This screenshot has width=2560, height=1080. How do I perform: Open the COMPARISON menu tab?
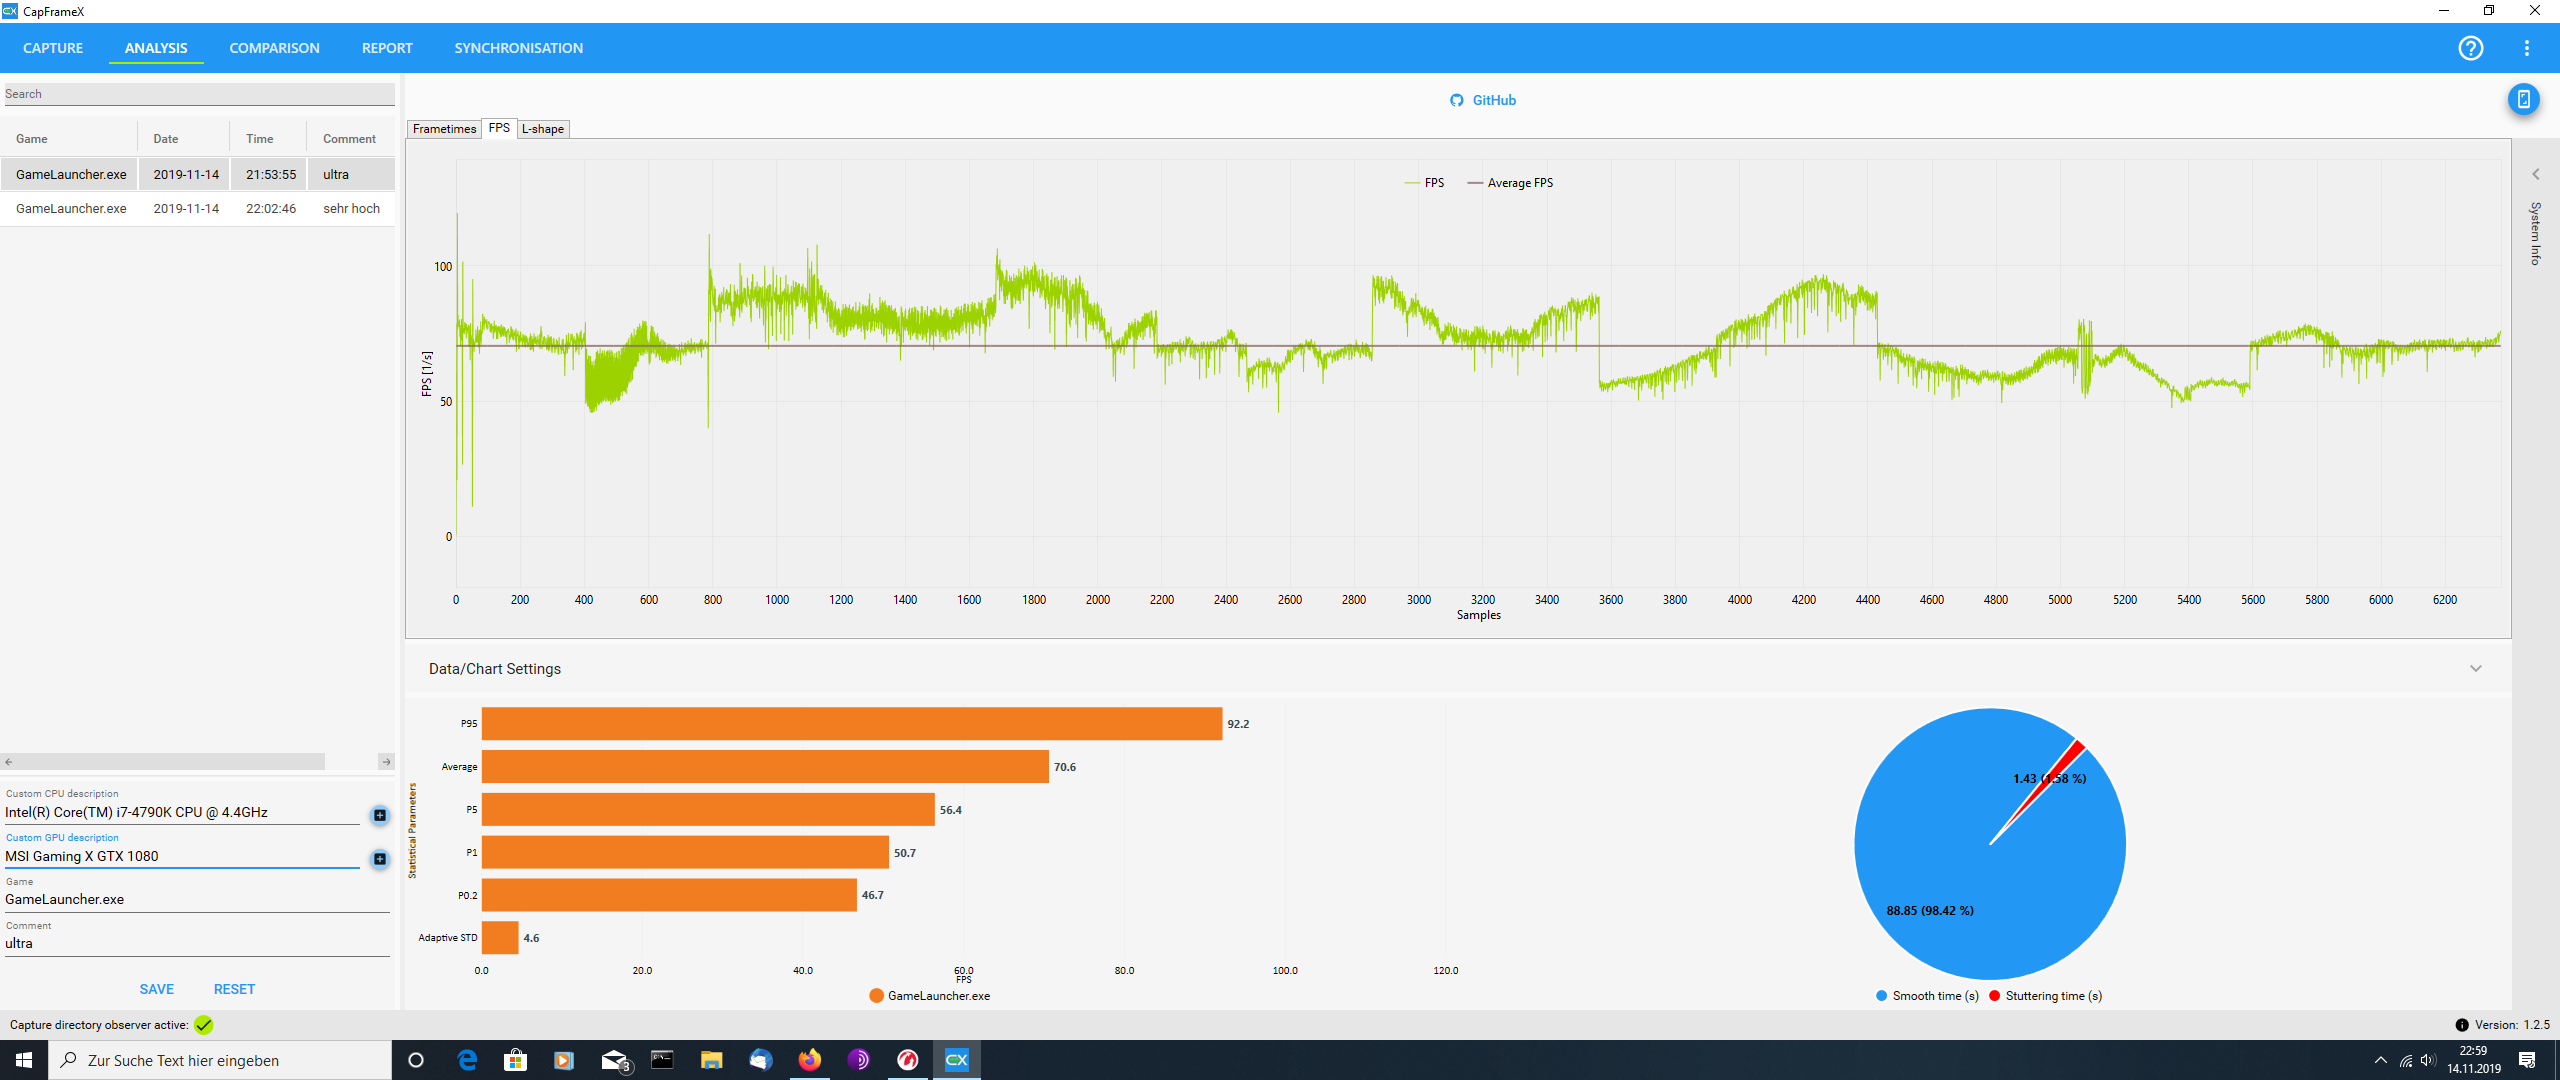pyautogui.click(x=274, y=48)
